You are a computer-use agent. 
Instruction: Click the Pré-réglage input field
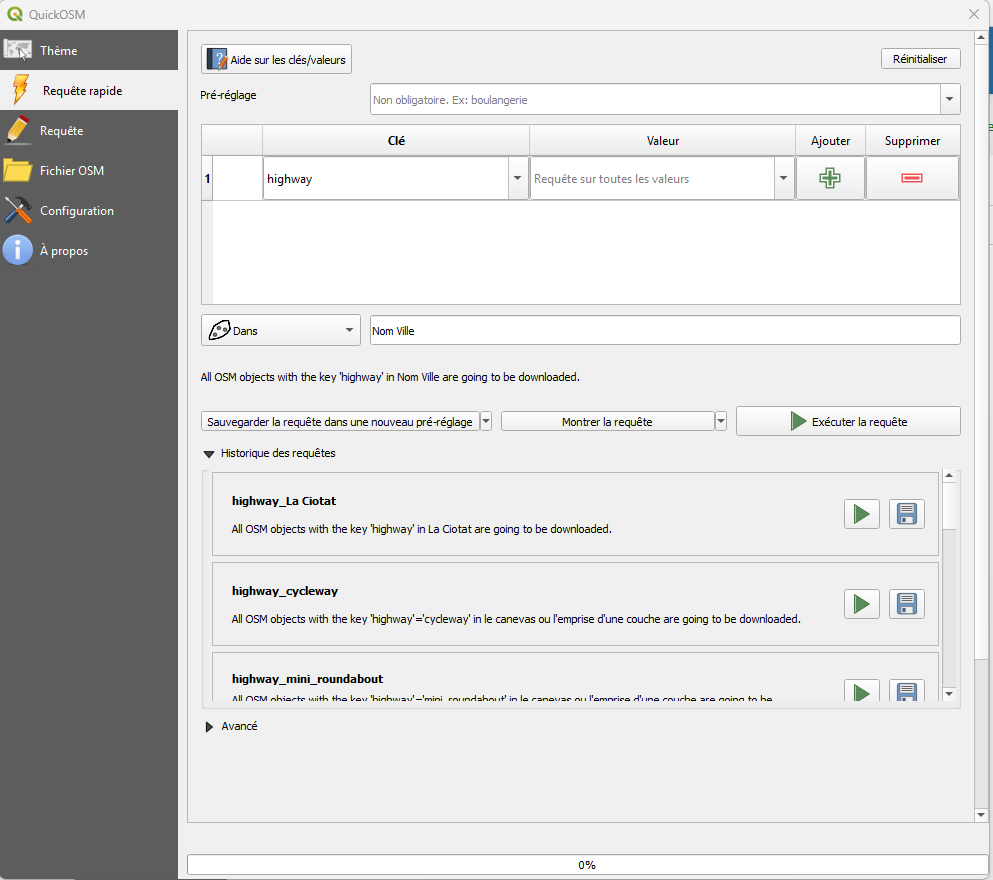[655, 99]
